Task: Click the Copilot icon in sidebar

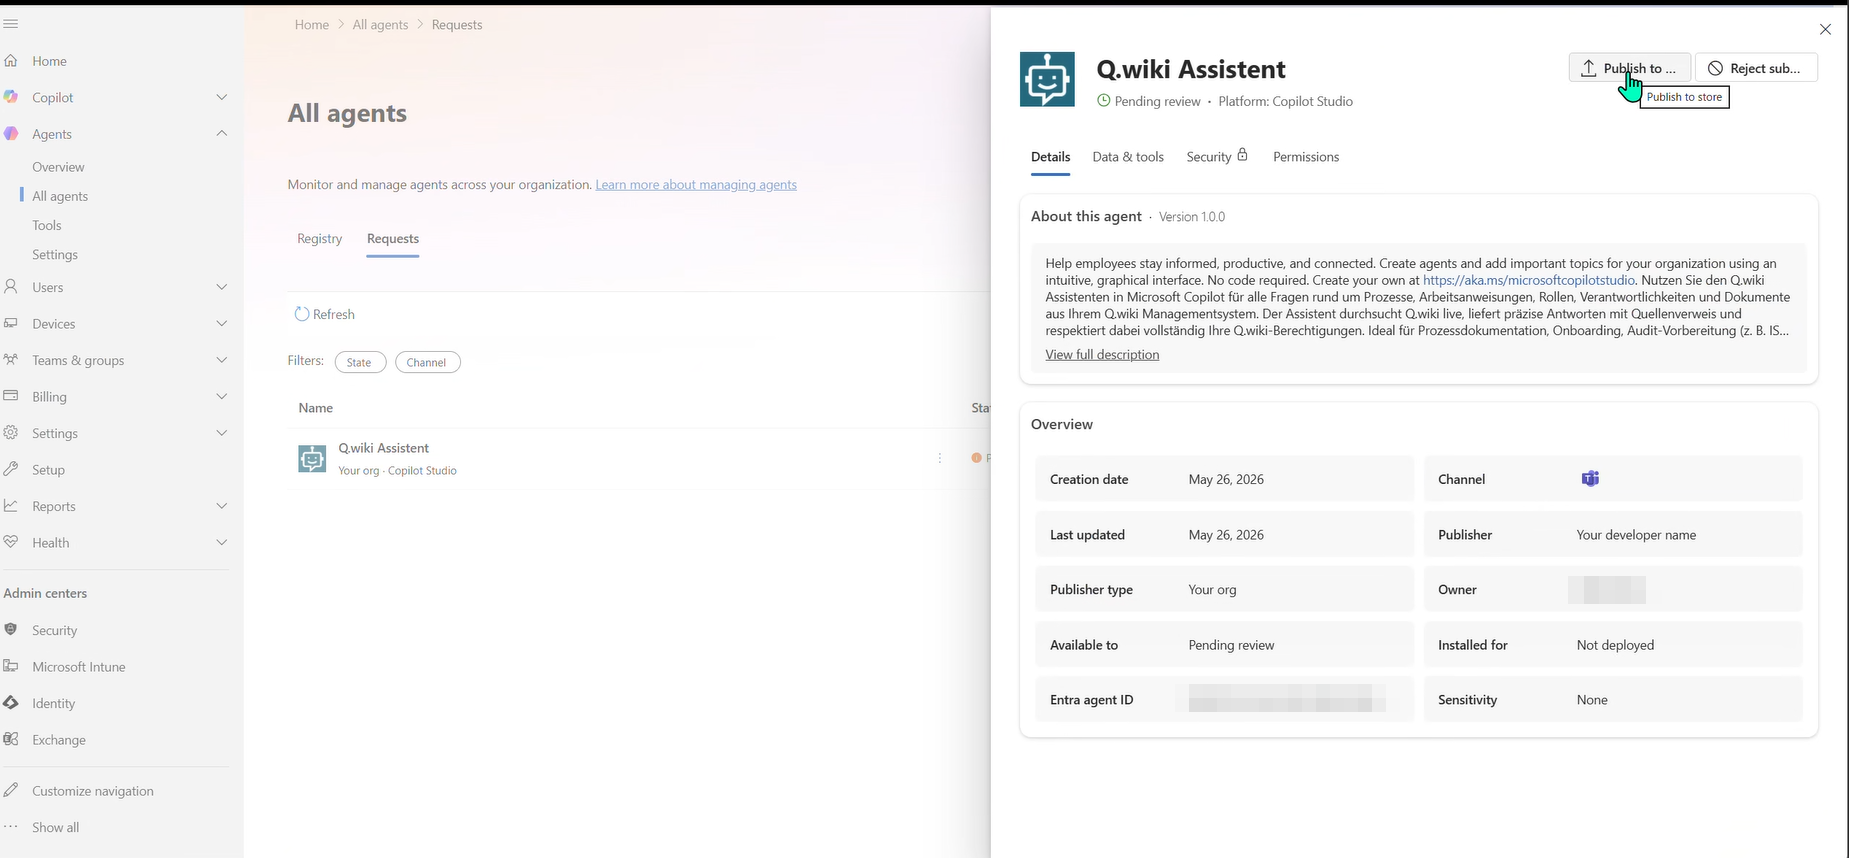Action: (11, 97)
